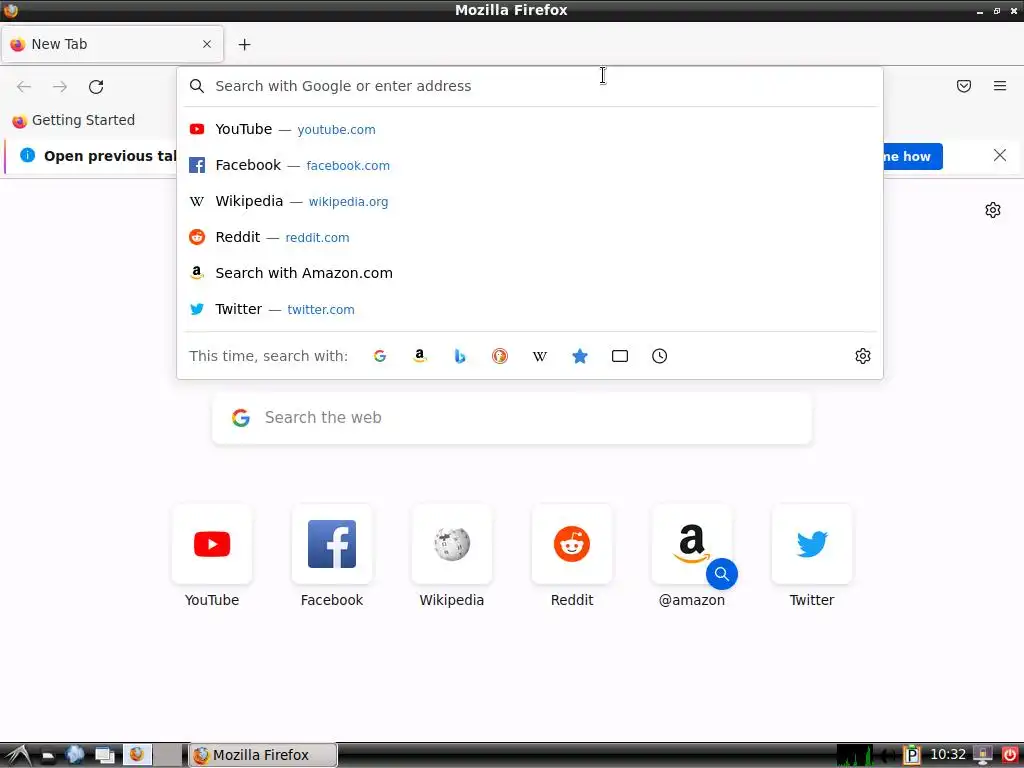The image size is (1024, 768).
Task: Open the taskbar web browser globe icon
Action: click(x=75, y=755)
